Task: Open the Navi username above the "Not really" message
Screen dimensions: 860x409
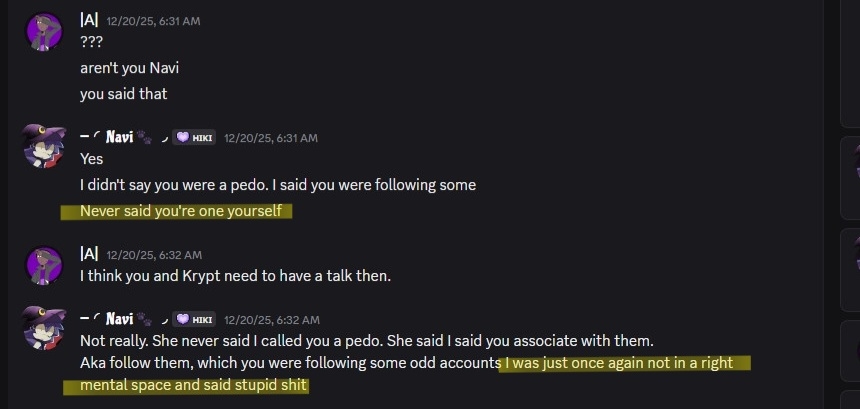Action: pos(119,319)
